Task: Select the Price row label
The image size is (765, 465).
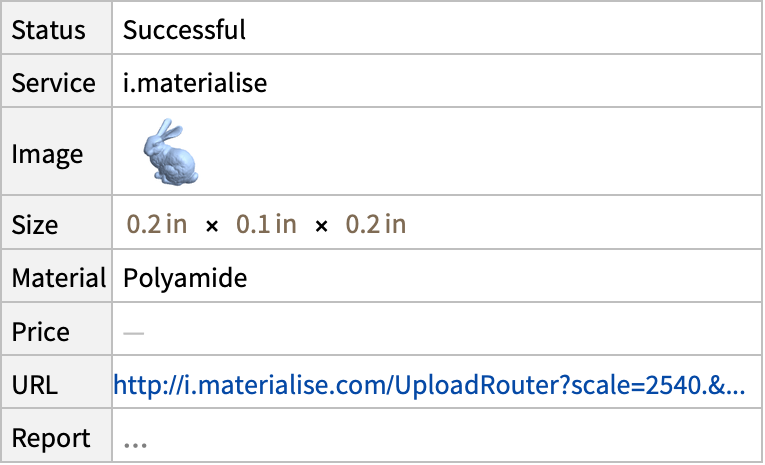Action: [40, 332]
